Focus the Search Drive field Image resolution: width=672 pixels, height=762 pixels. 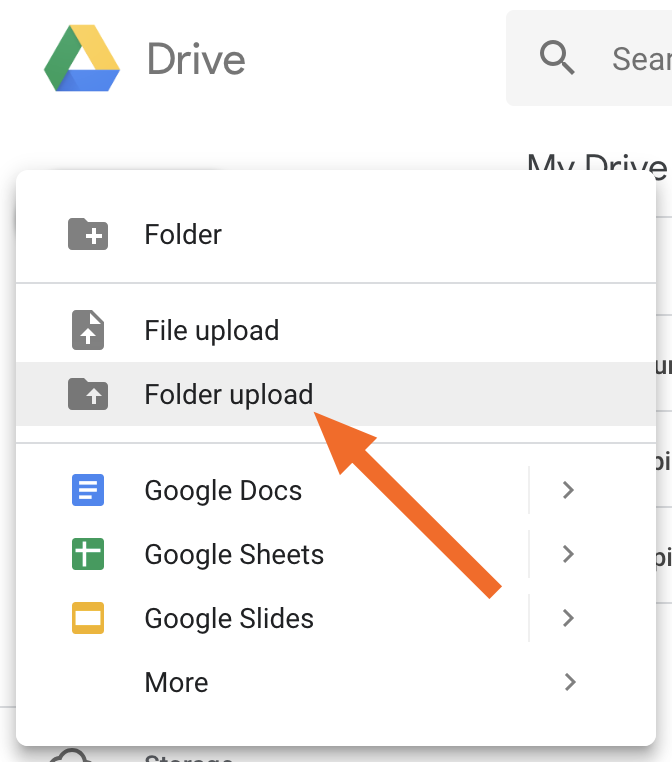coord(589,58)
